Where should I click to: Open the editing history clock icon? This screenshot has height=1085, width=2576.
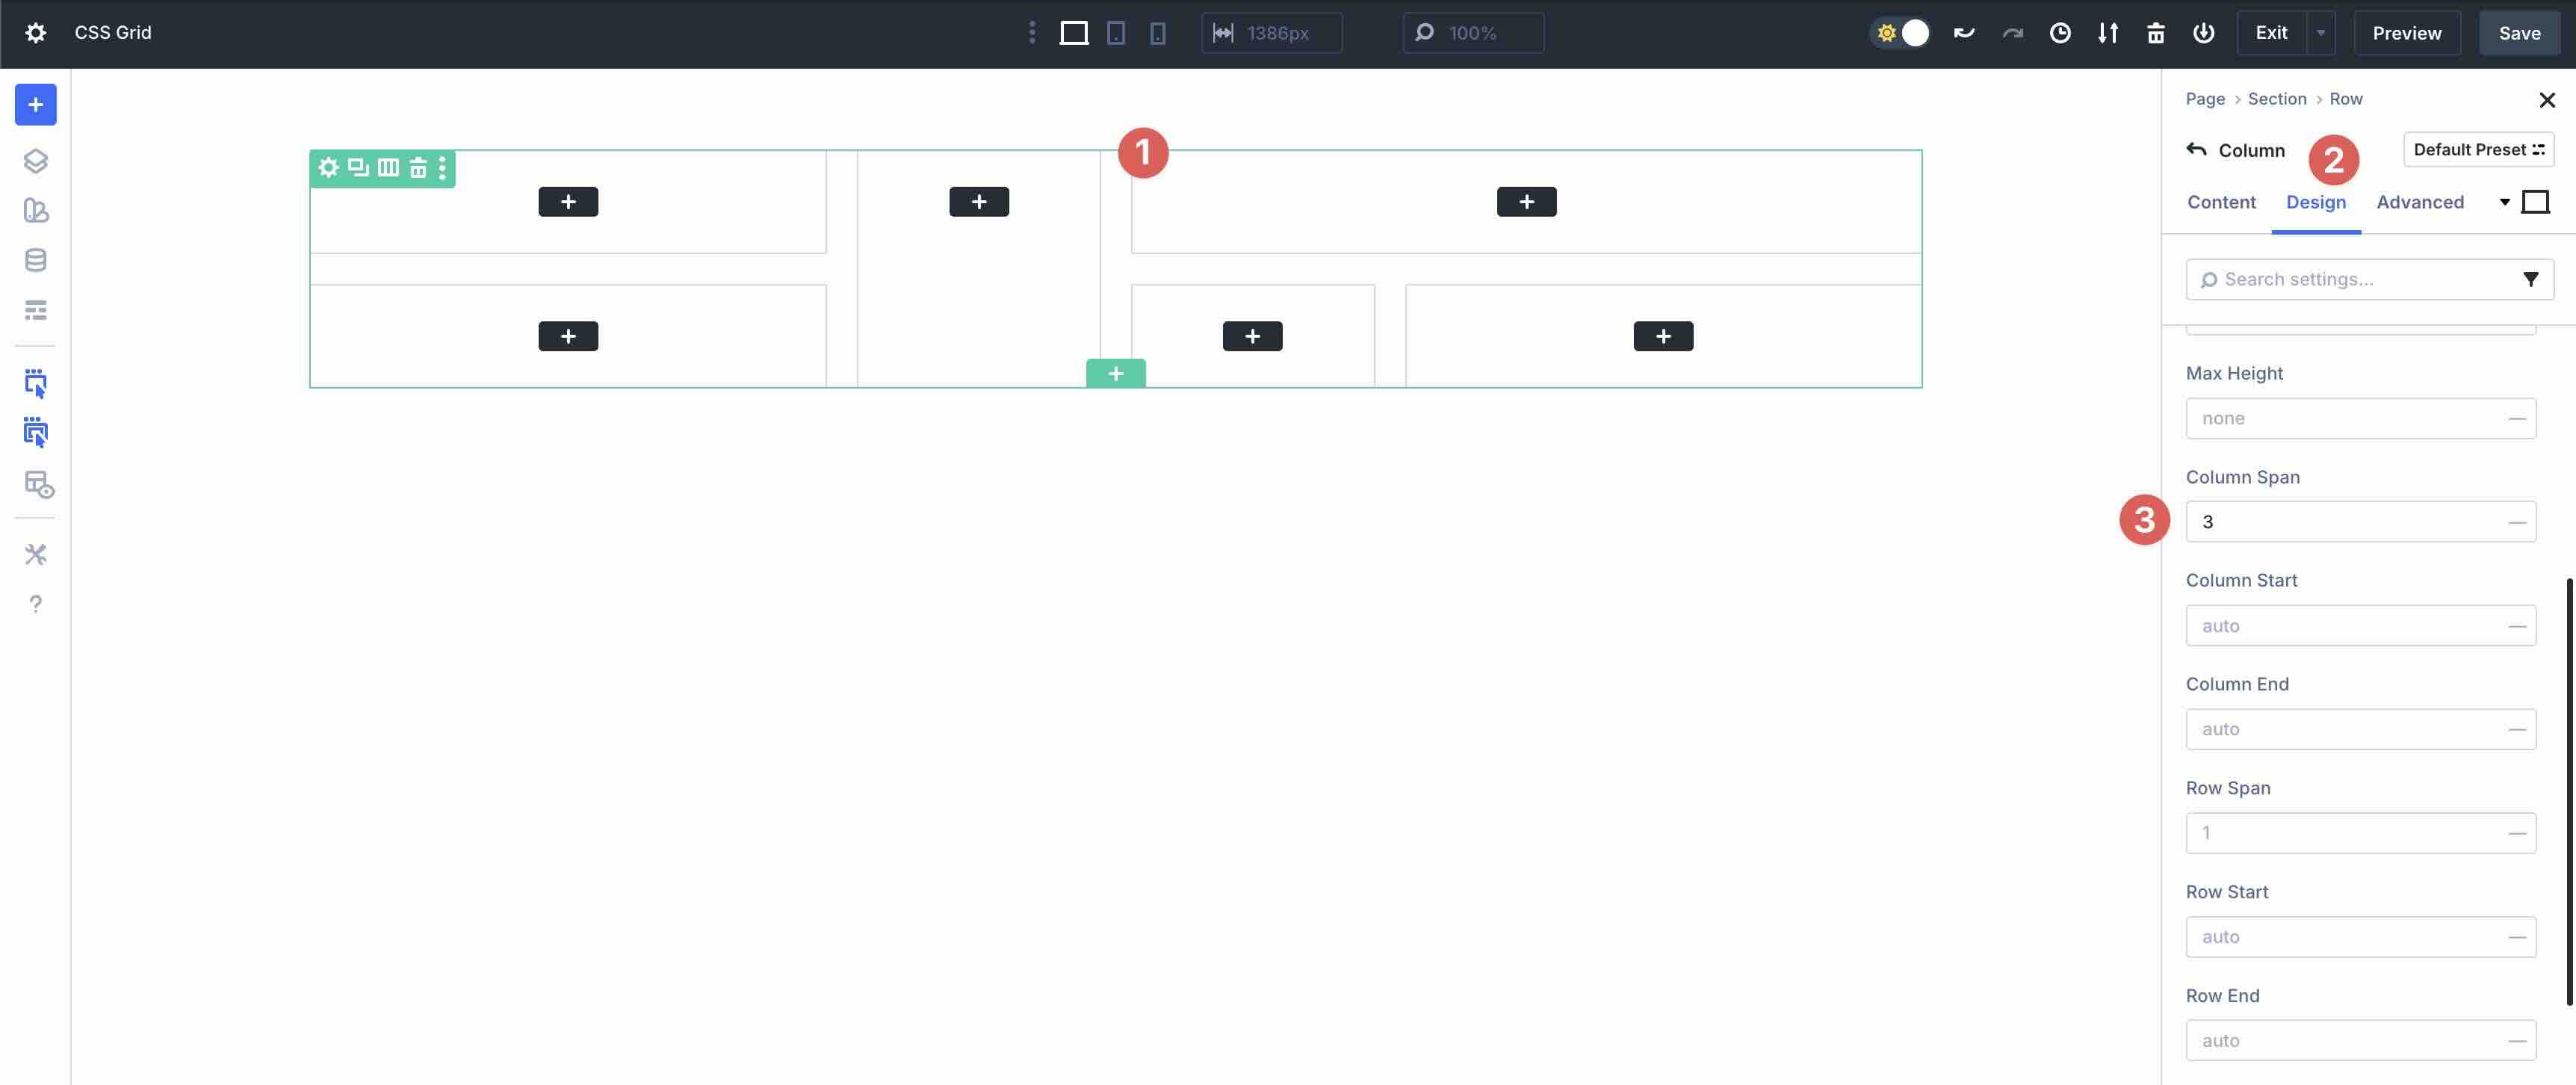coord(2060,32)
